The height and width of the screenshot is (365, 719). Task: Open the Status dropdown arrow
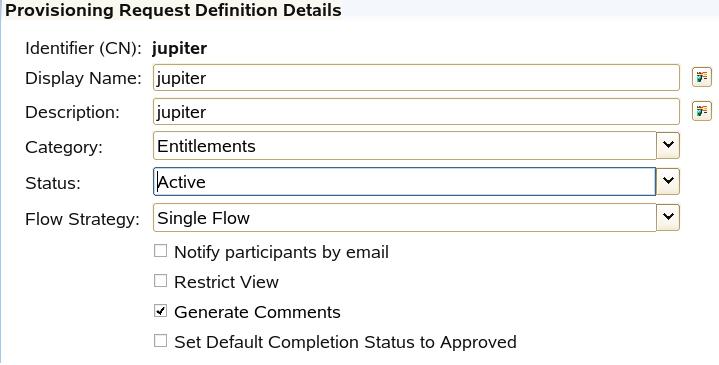pos(668,181)
